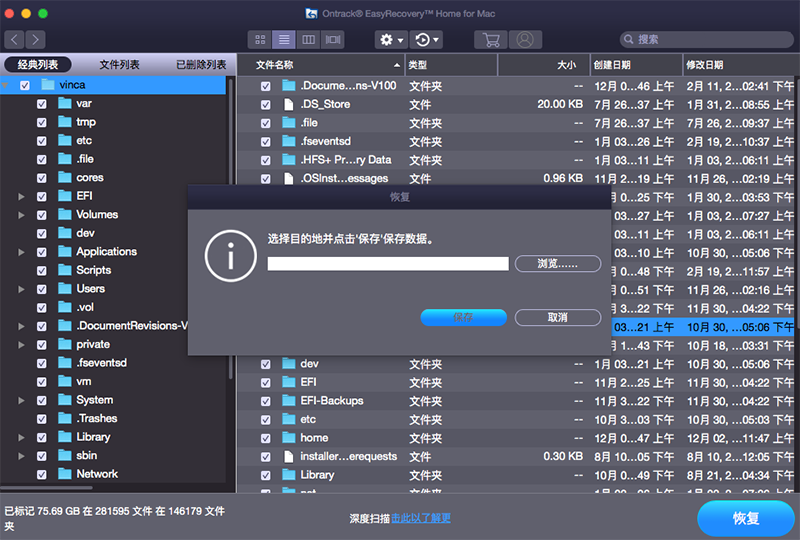Select the .Trashes folder icon in tree

[65, 419]
